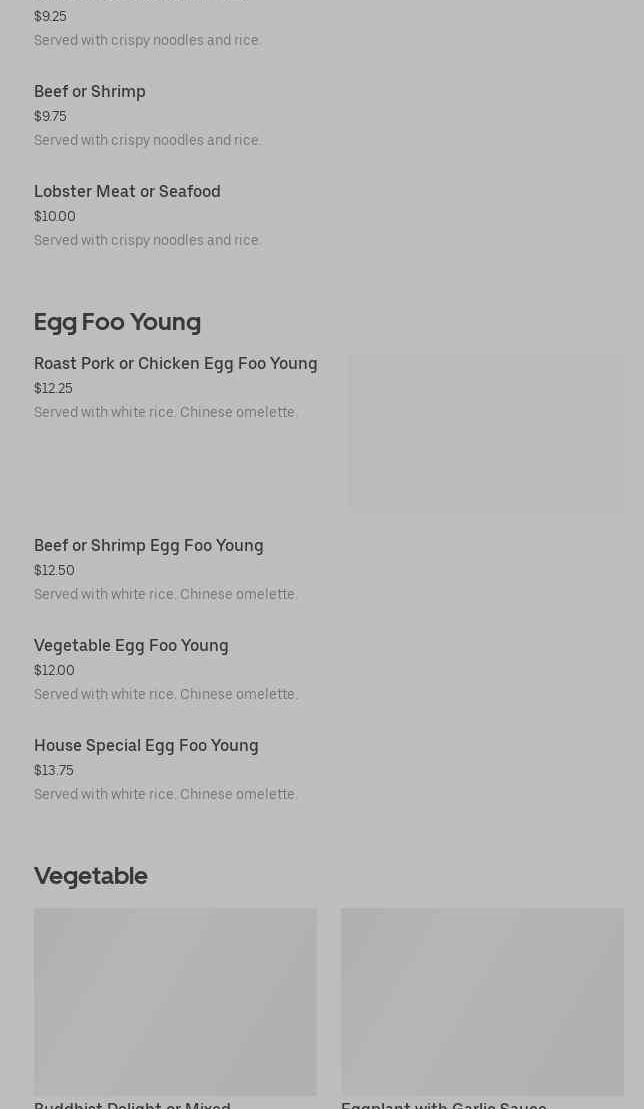Click the $10.00 Lobster Meat price
Screen dimensions: 644x1109
55,217
